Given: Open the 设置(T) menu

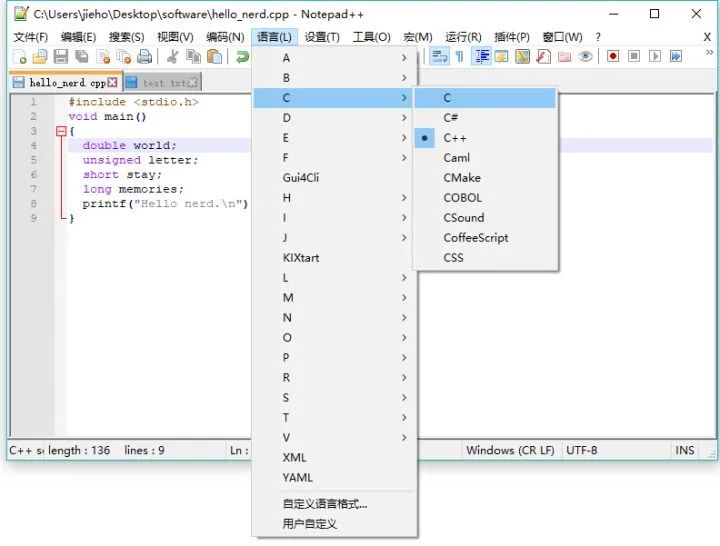Looking at the screenshot, I should click(x=322, y=37).
